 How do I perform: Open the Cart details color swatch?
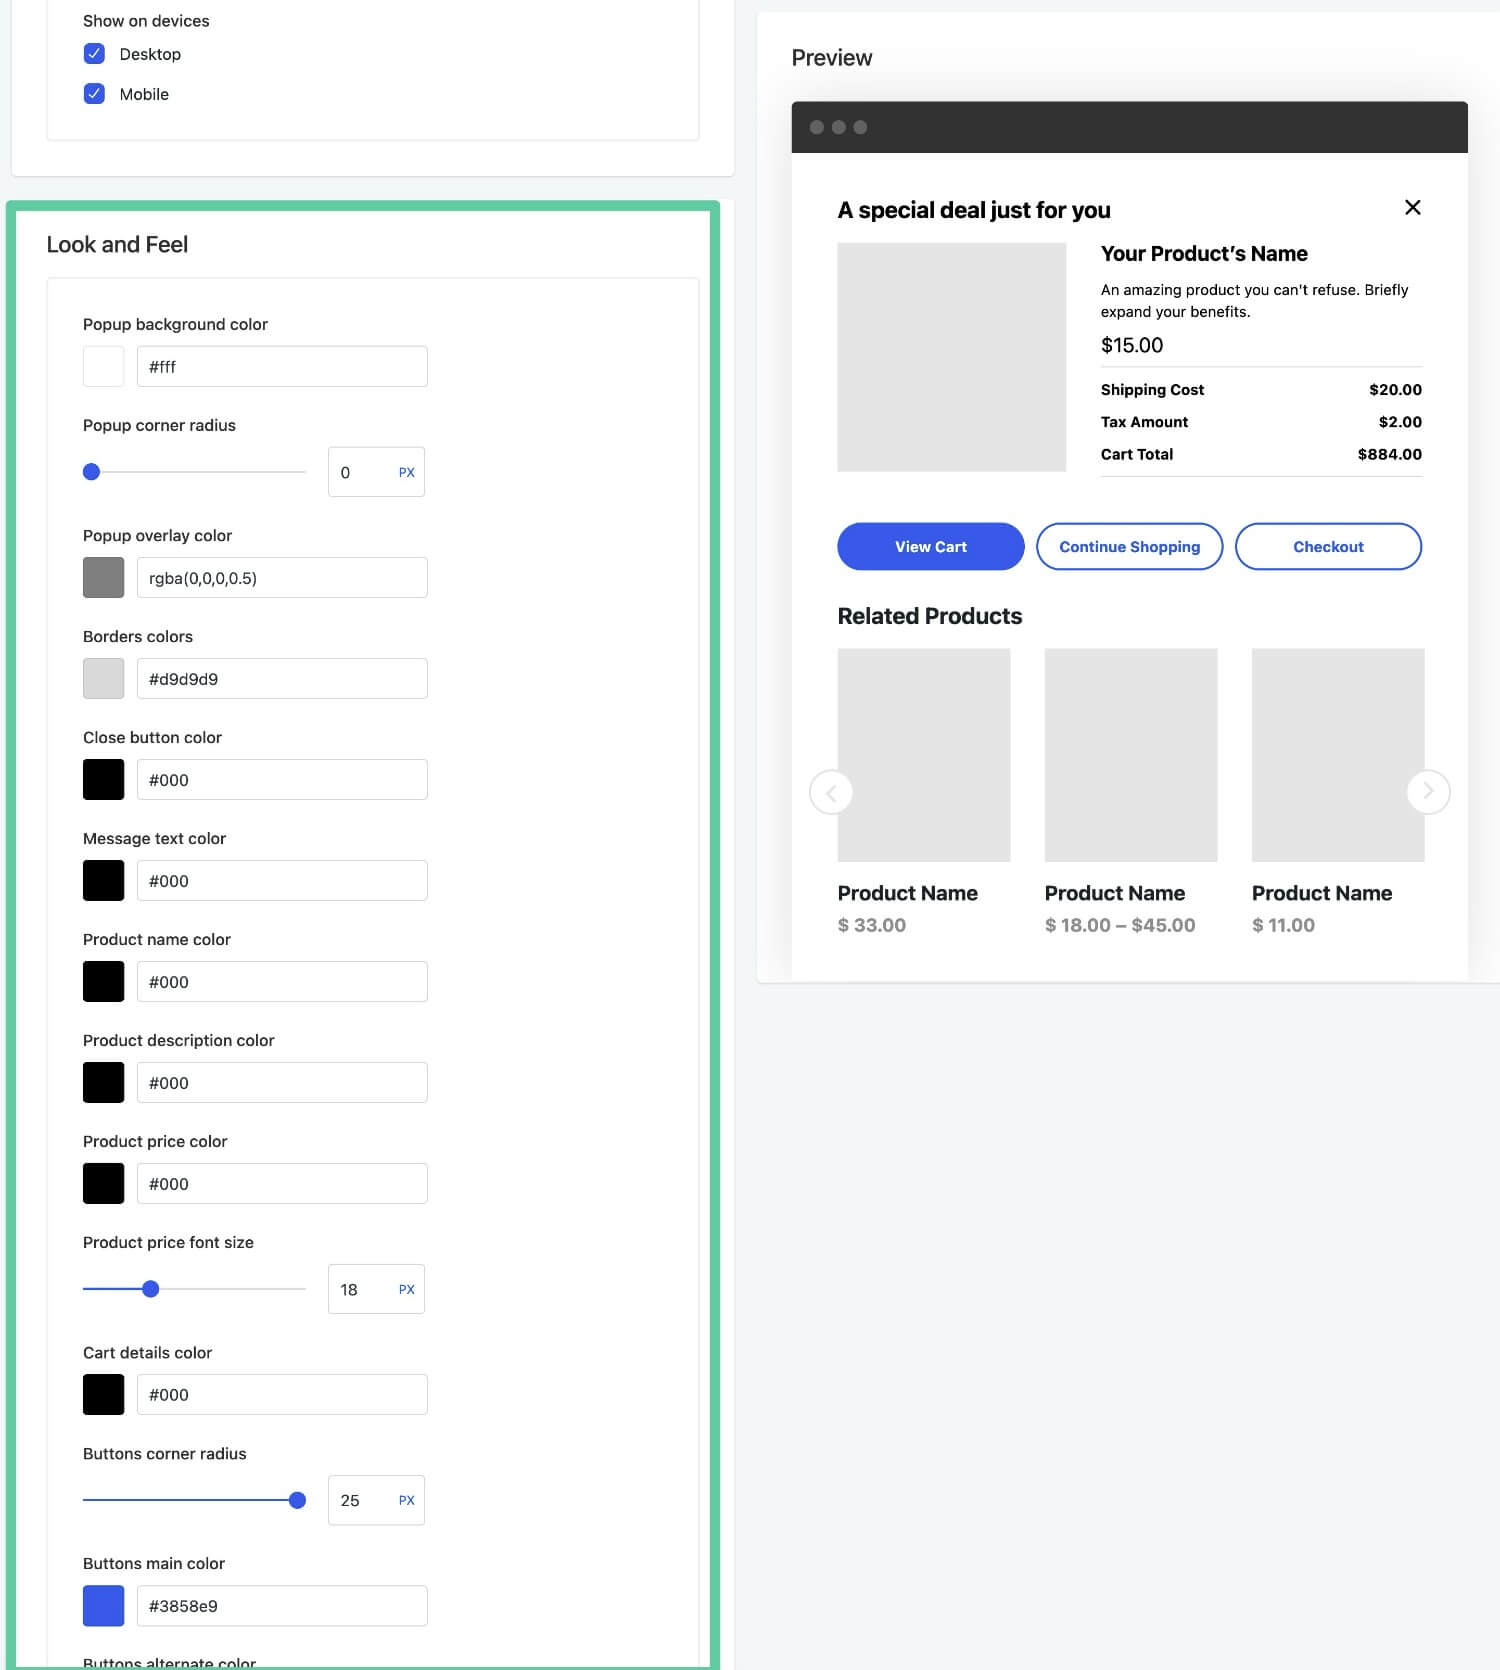coord(103,1395)
